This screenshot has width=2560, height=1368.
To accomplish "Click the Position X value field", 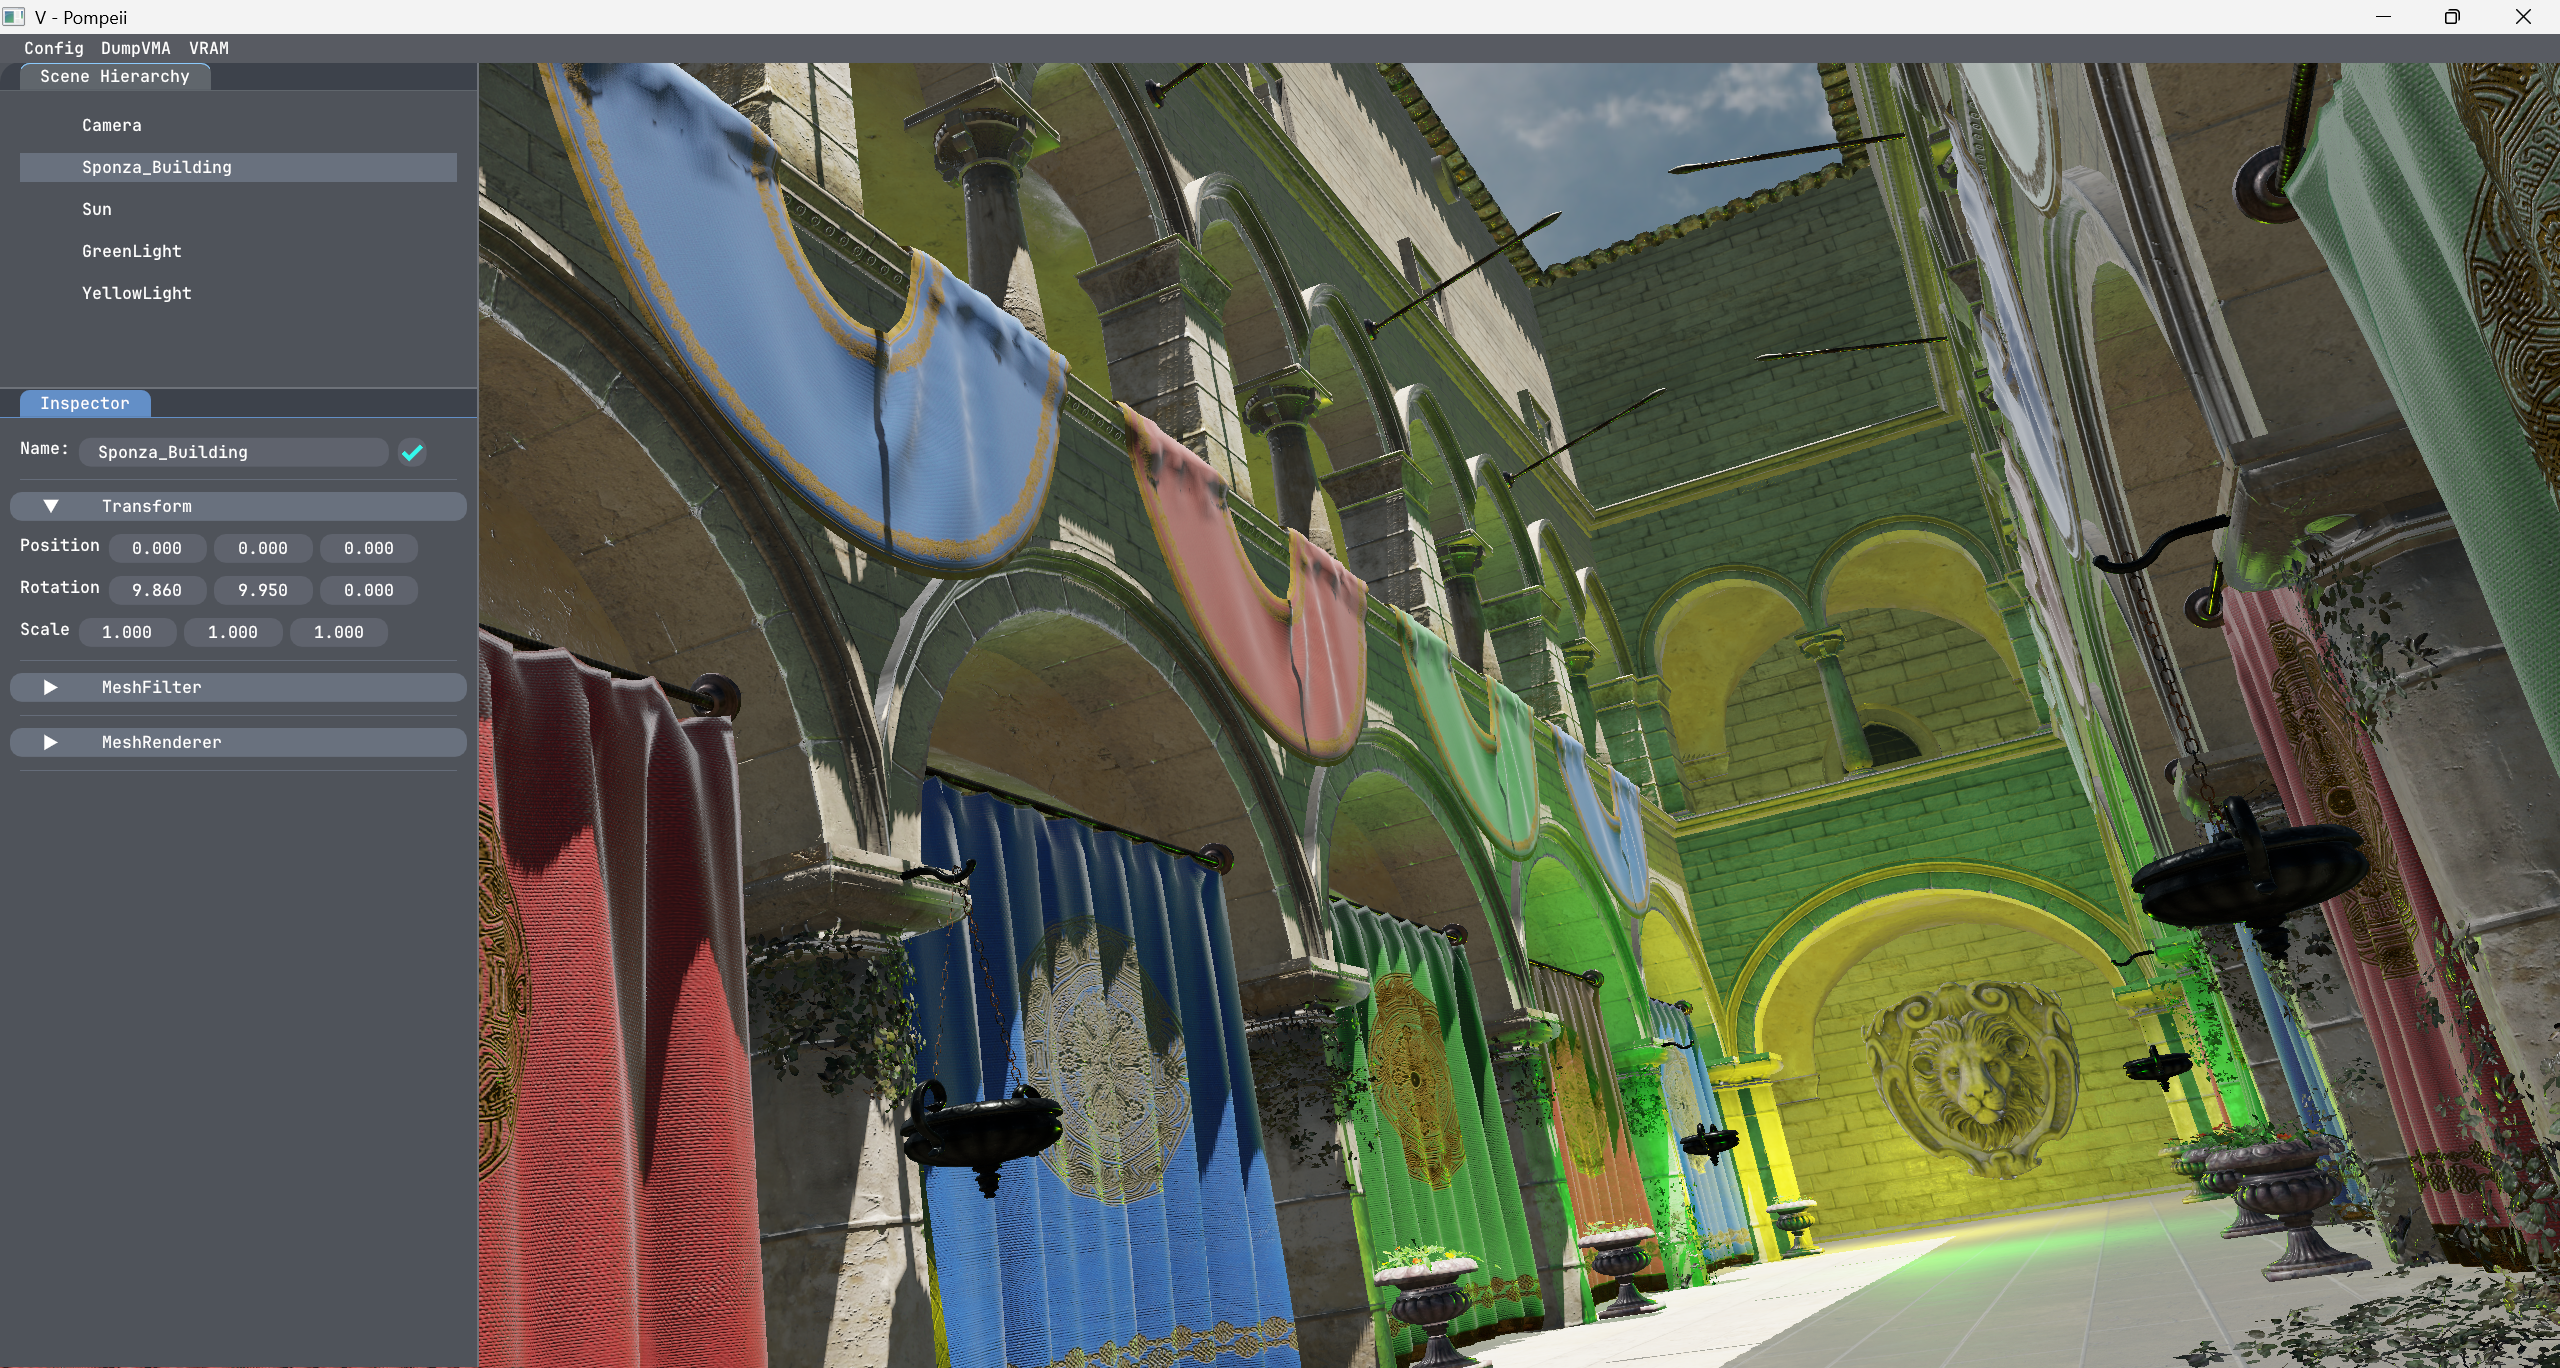I will coord(157,549).
